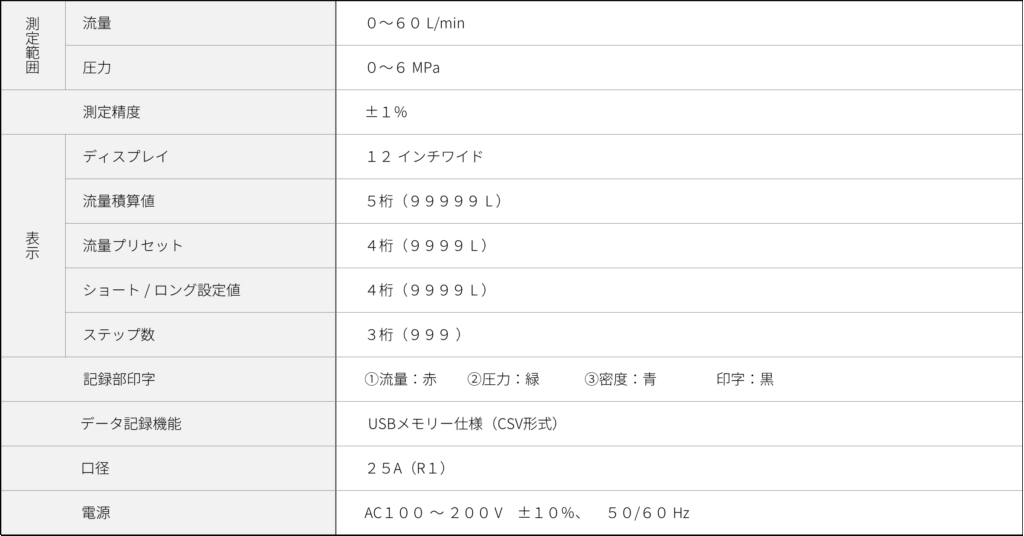This screenshot has height=536, width=1024.
Task: Click the AC100～200V power supply value
Action: [434, 513]
